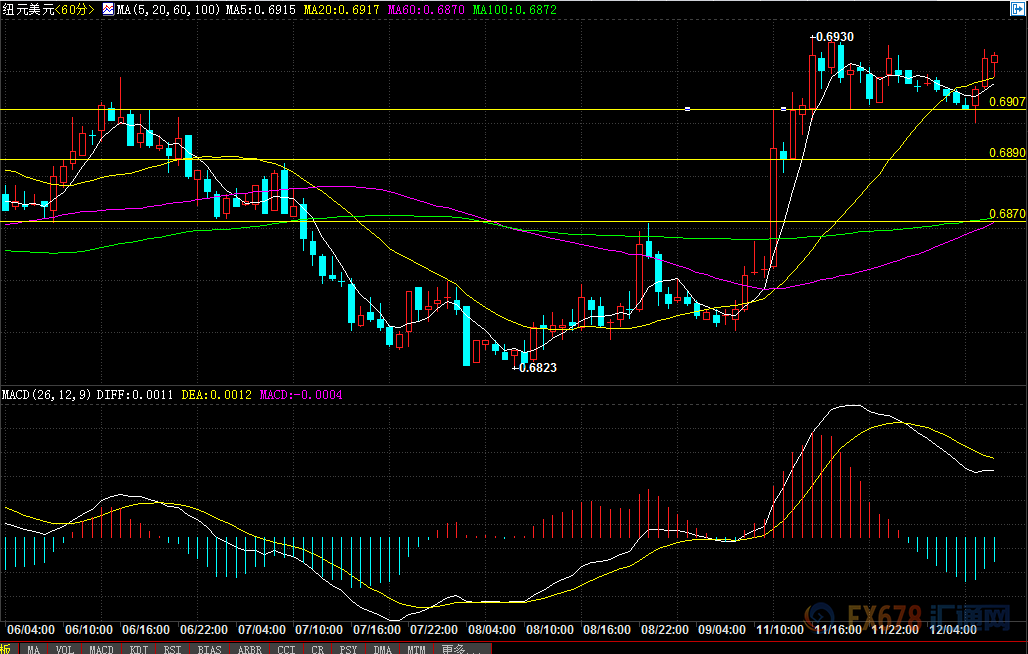The width and height of the screenshot is (1028, 654).
Task: Open the 60分 timeframe selector
Action: (75, 9)
